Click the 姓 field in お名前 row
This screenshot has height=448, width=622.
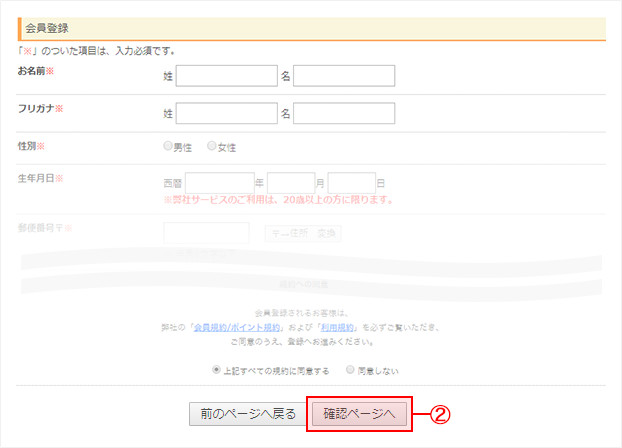tap(227, 76)
